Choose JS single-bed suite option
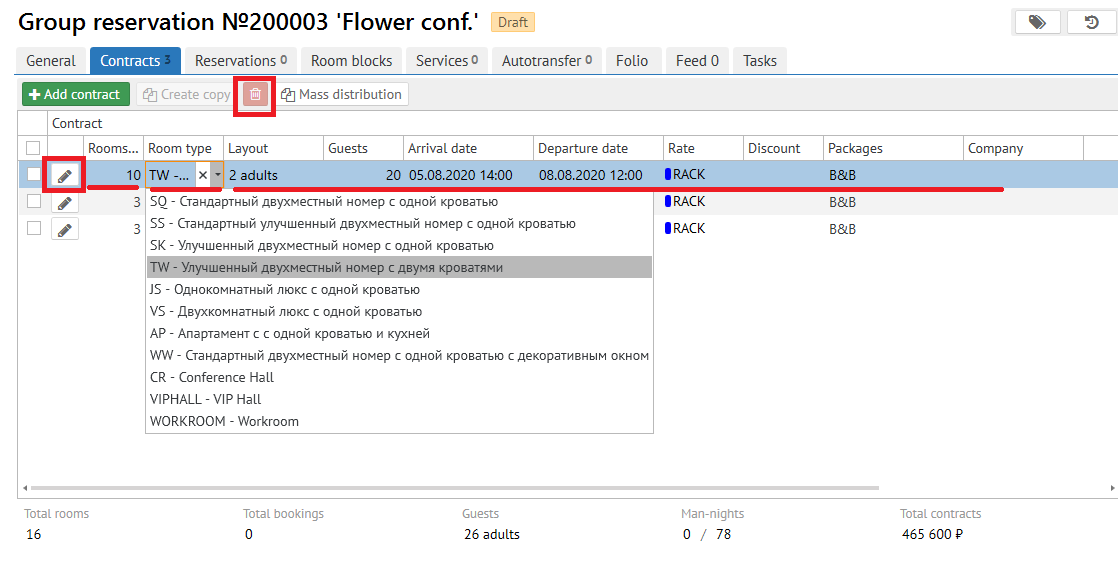The image size is (1118, 566). tap(285, 290)
